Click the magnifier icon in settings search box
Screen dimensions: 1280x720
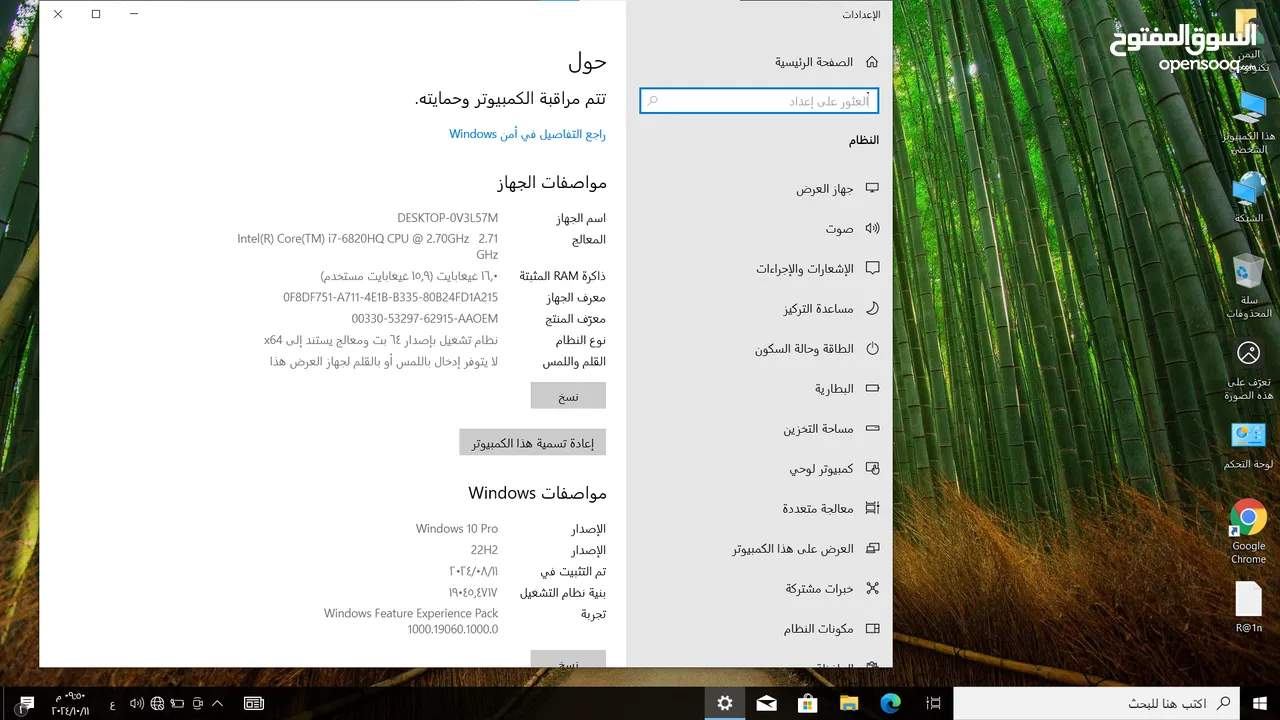tap(653, 101)
